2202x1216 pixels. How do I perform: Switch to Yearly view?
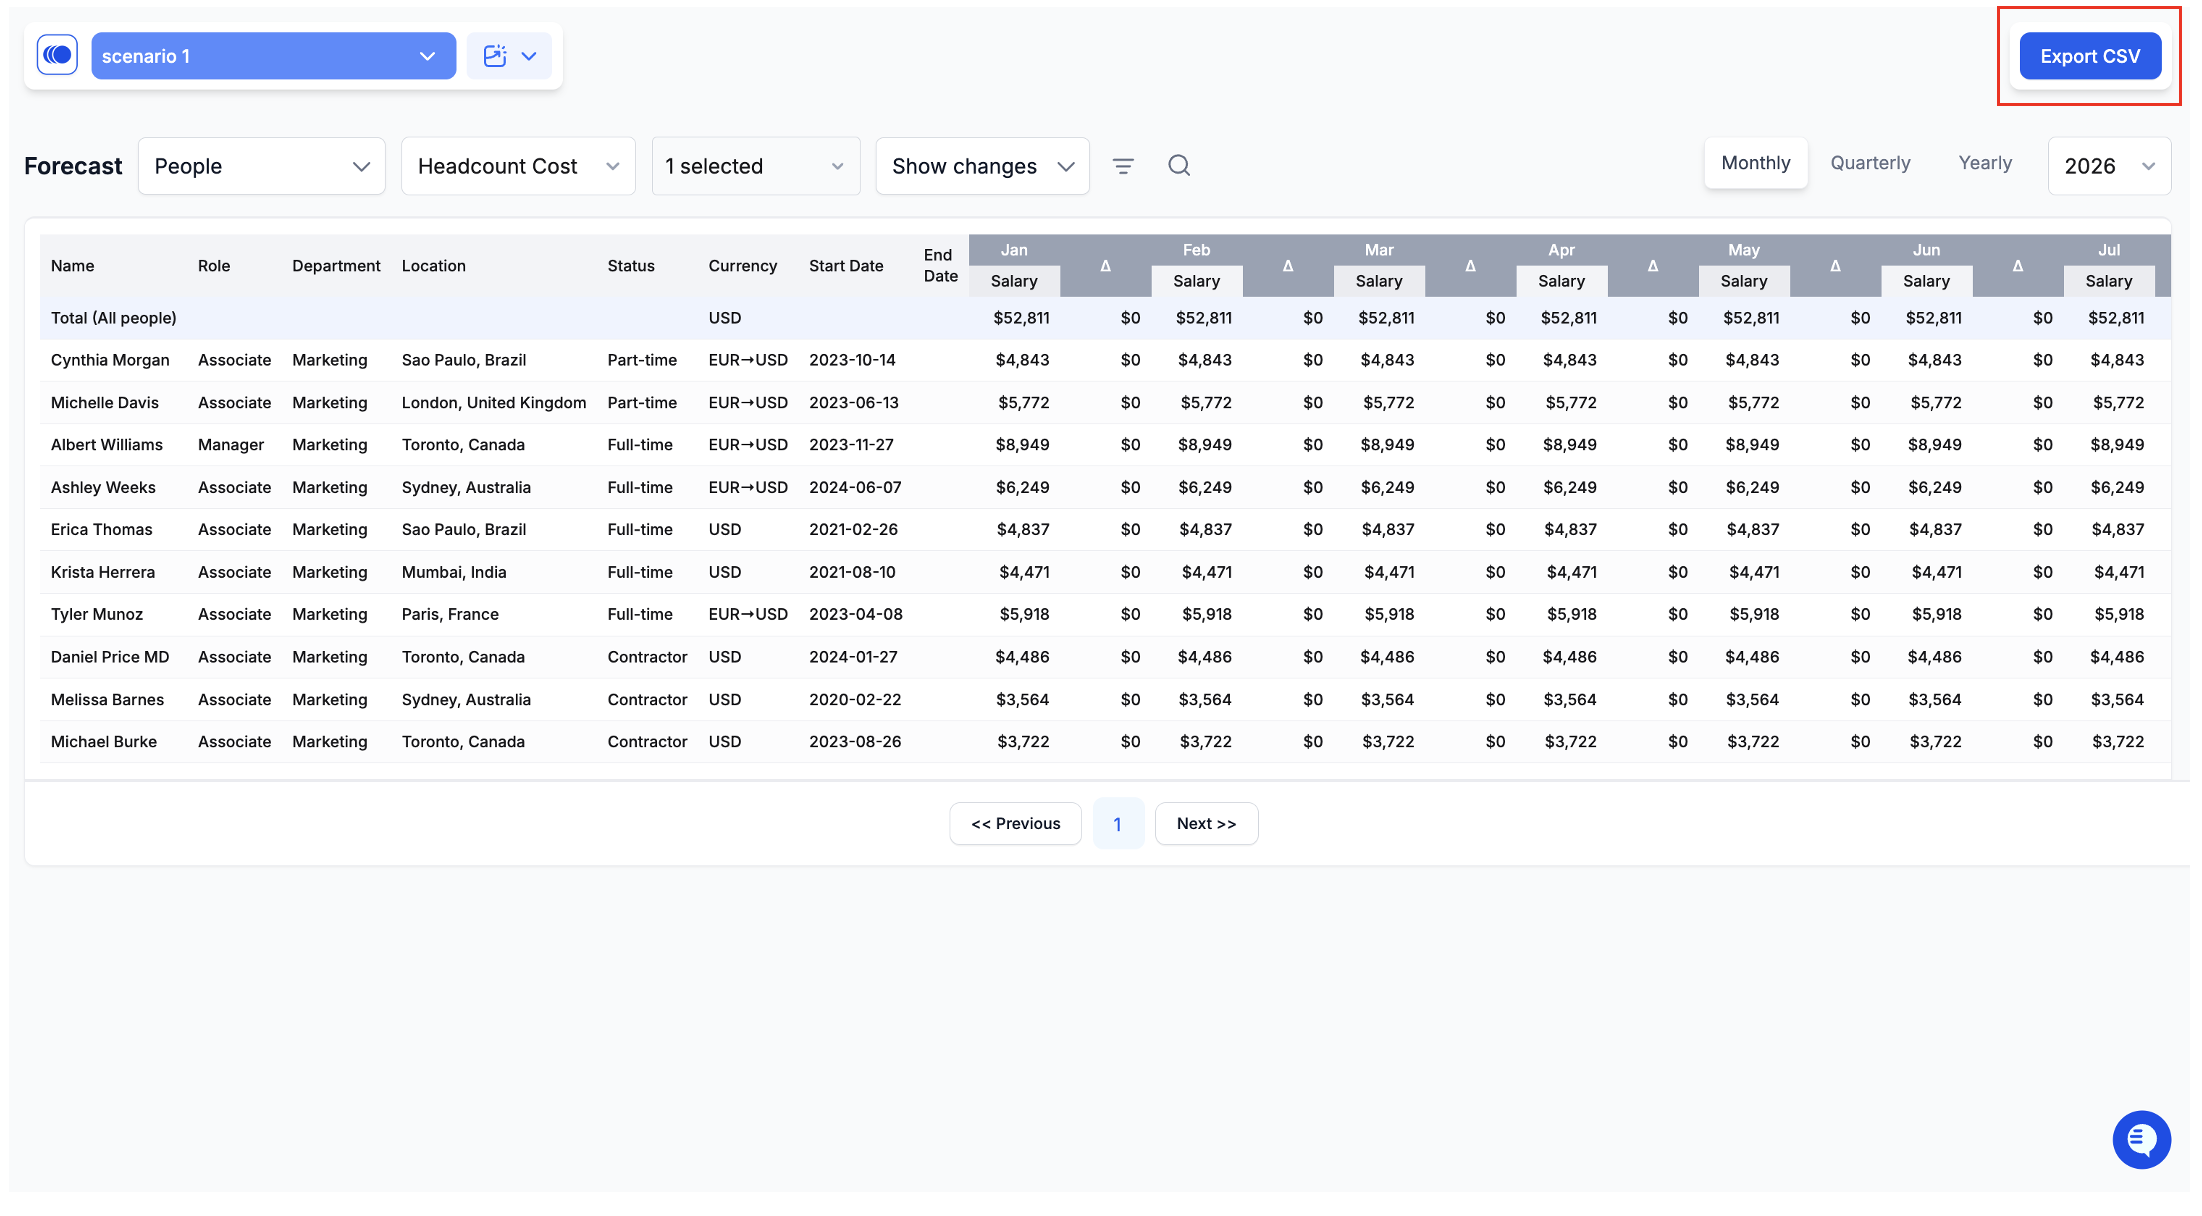coord(1984,163)
